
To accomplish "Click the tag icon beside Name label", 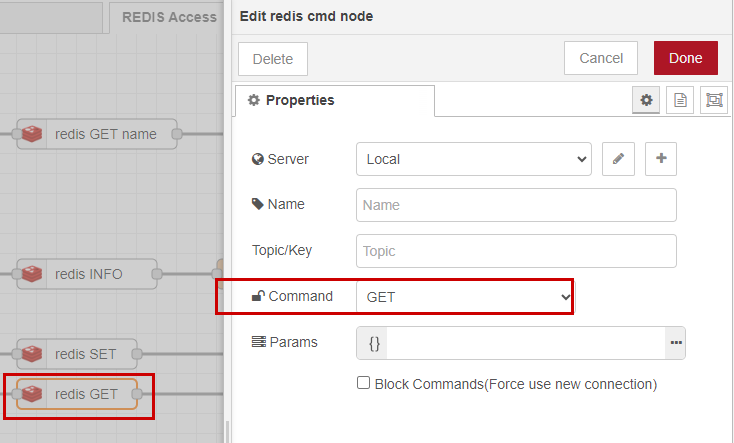I will pos(257,204).
